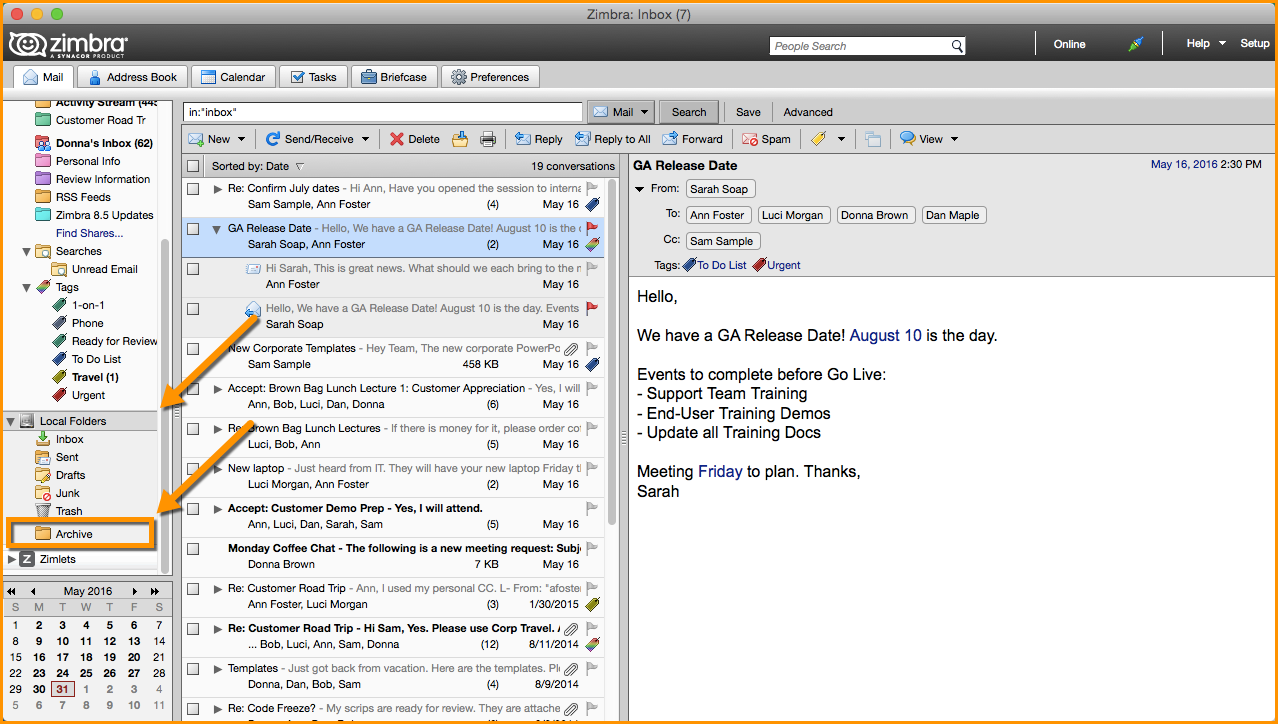Toggle the red flag on GA Release Date
The image size is (1278, 724).
(589, 228)
